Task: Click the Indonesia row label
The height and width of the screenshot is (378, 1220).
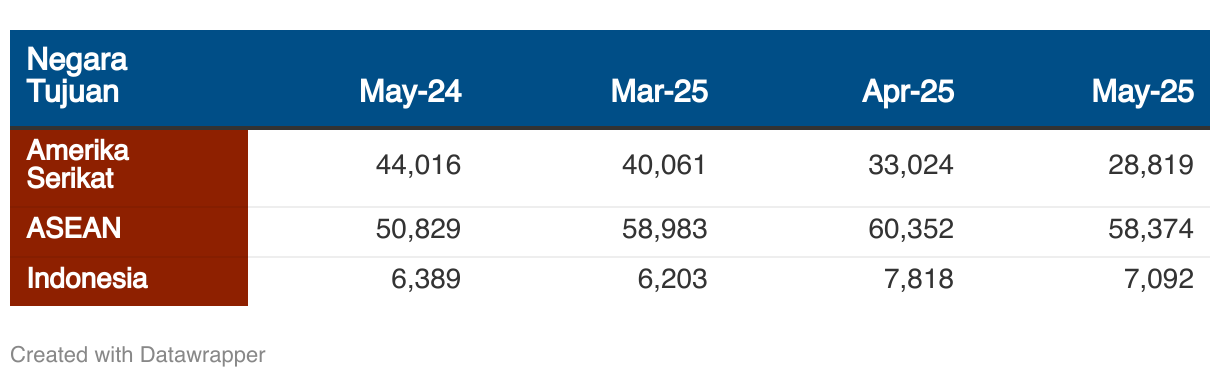Action: 87,279
